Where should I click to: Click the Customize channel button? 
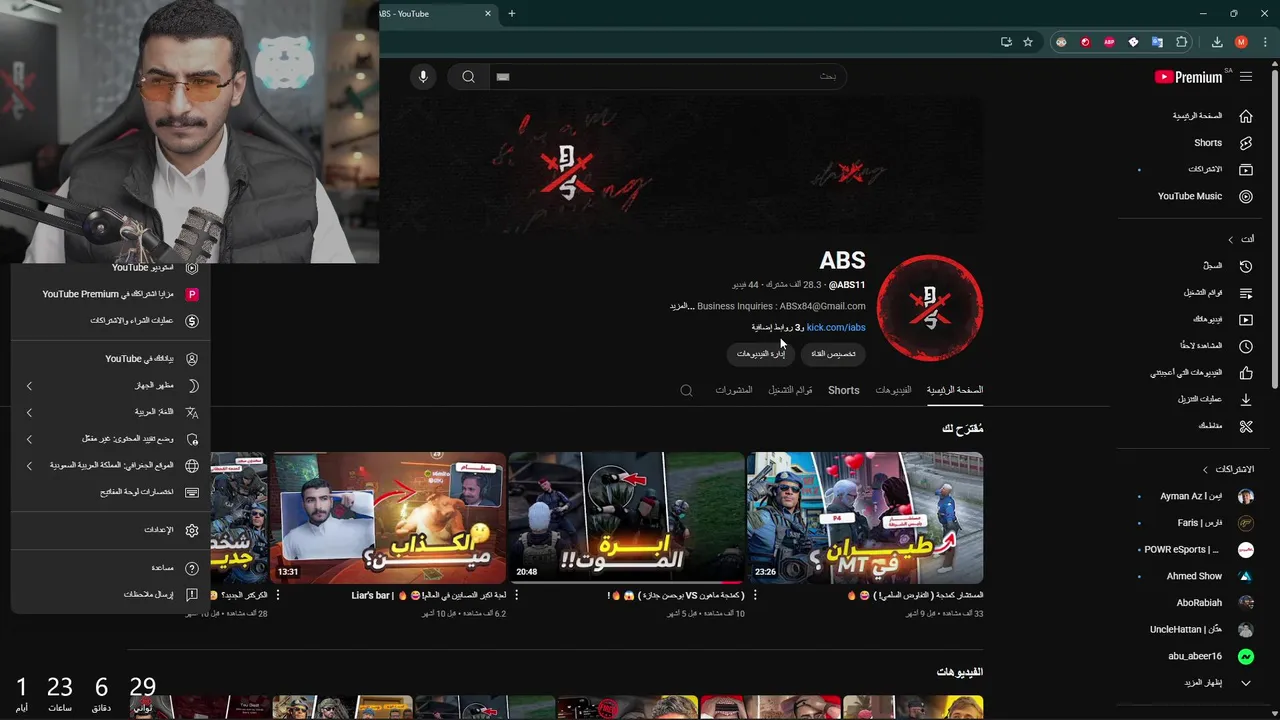pos(833,353)
